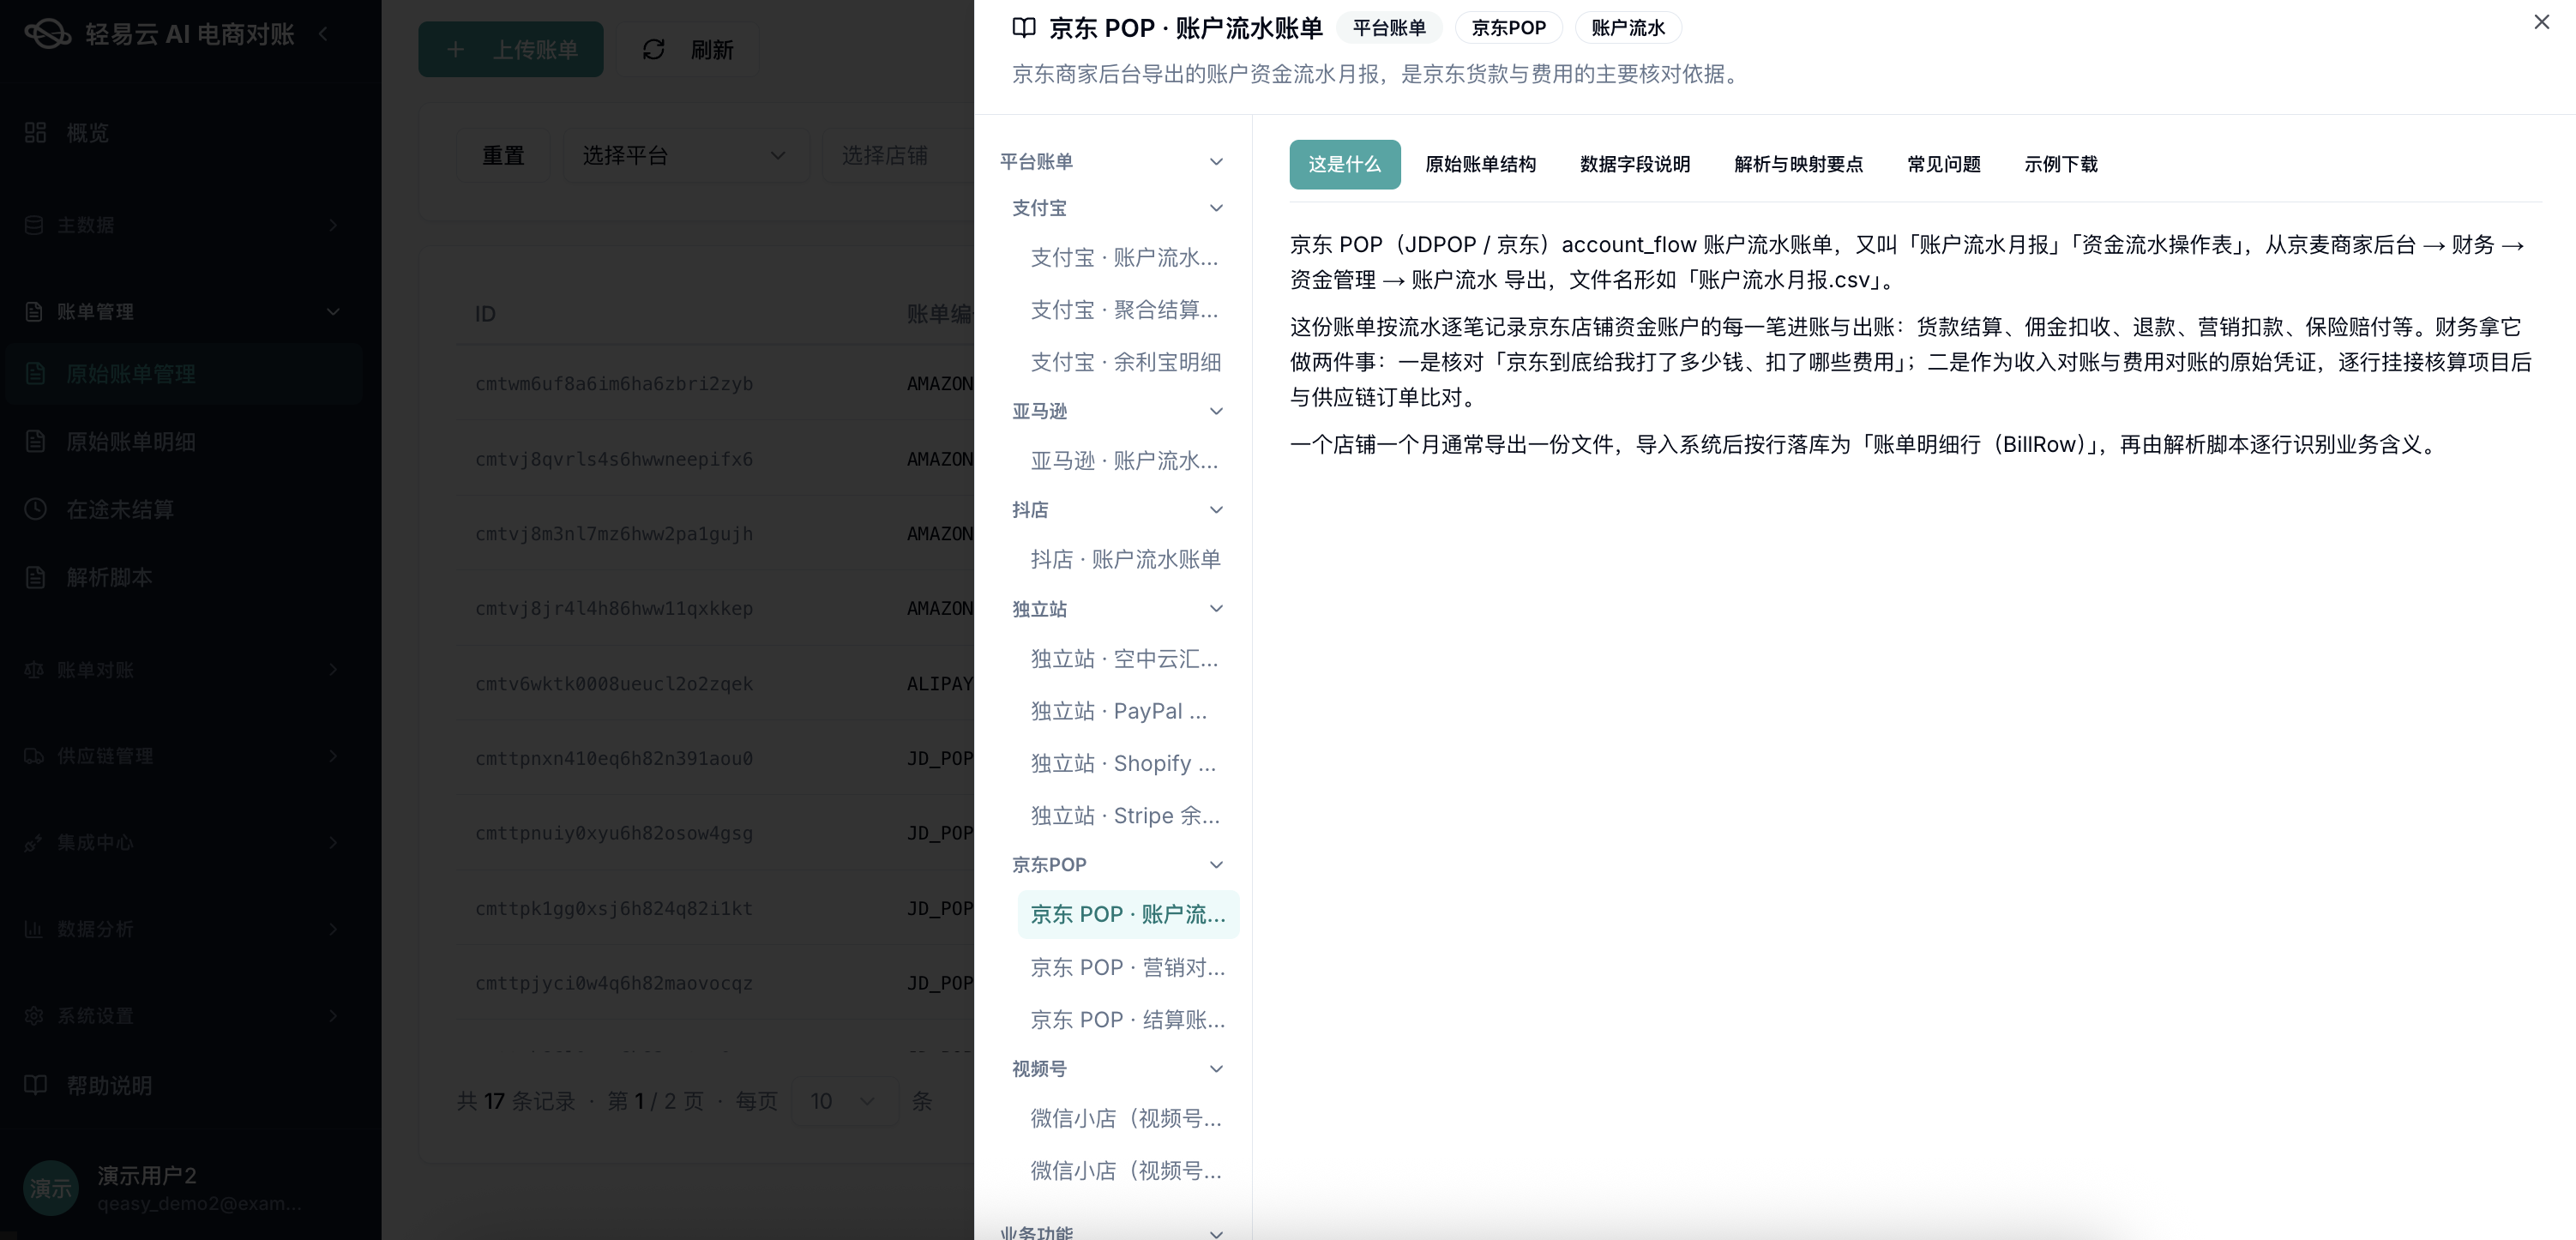Open 抖店 · 账户流水账单 doc
This screenshot has height=1240, width=2576.
coord(1126,560)
